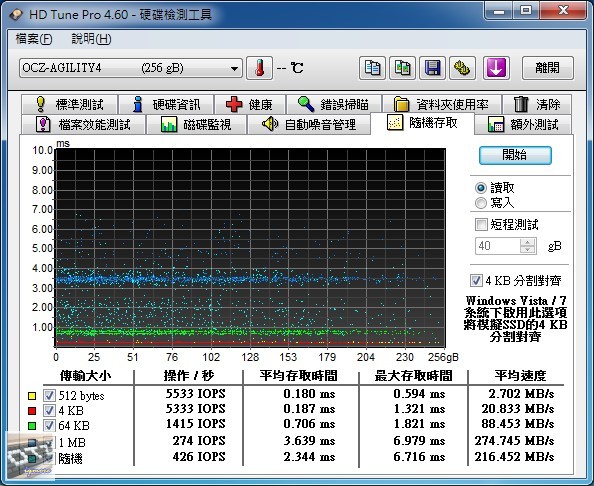Click the short test size field showing 40
The image size is (594, 486).
tap(498, 246)
